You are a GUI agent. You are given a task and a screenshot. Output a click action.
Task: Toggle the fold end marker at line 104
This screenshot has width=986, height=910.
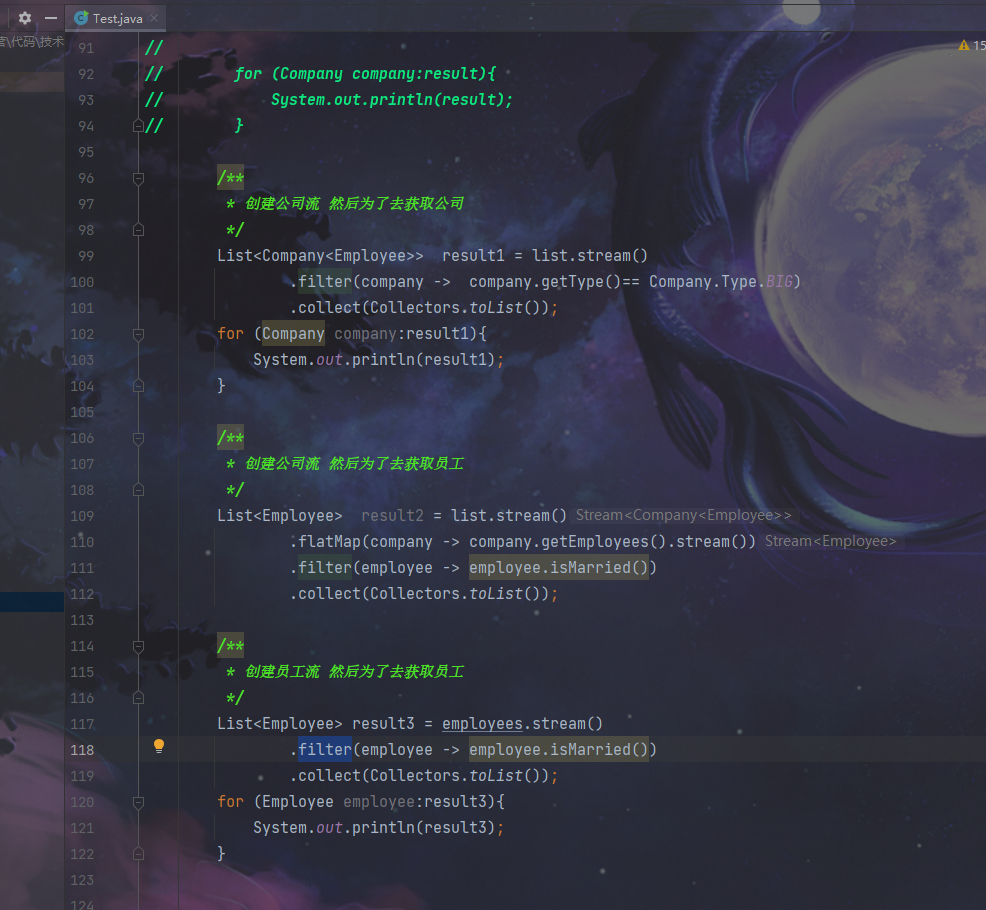138,386
